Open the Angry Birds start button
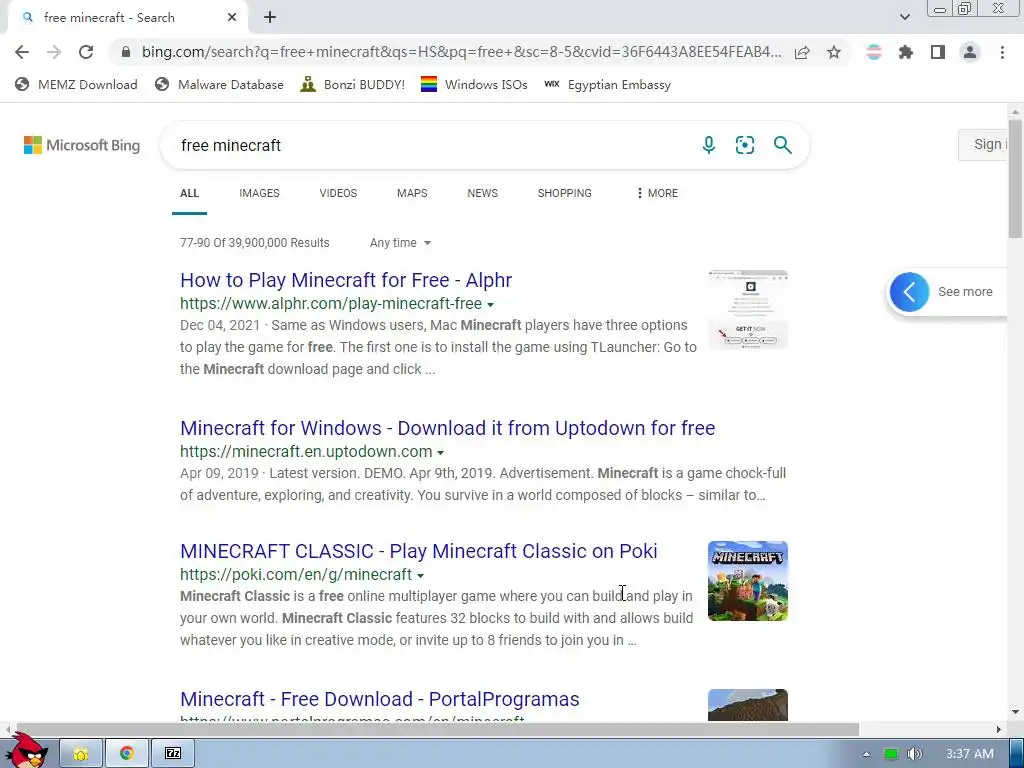Viewport: 1024px width, 768px height. [x=27, y=752]
